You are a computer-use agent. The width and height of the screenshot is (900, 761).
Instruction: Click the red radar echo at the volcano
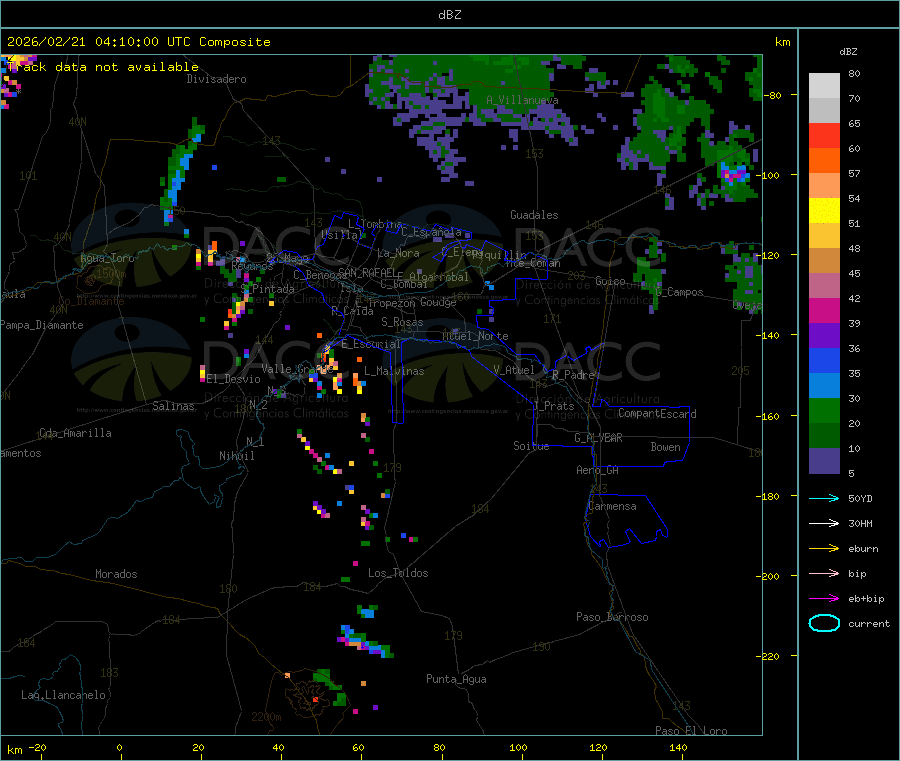click(x=315, y=700)
